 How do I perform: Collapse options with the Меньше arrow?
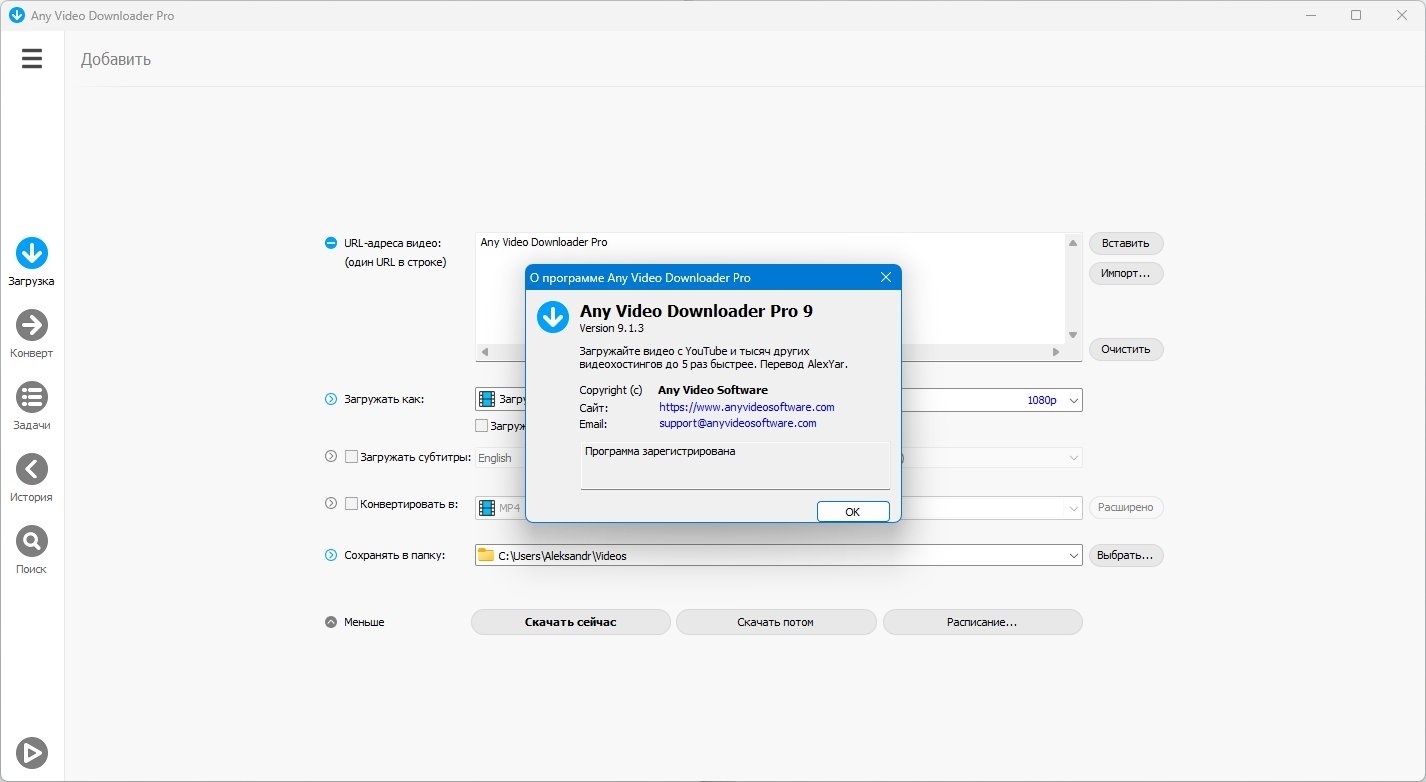[x=331, y=622]
